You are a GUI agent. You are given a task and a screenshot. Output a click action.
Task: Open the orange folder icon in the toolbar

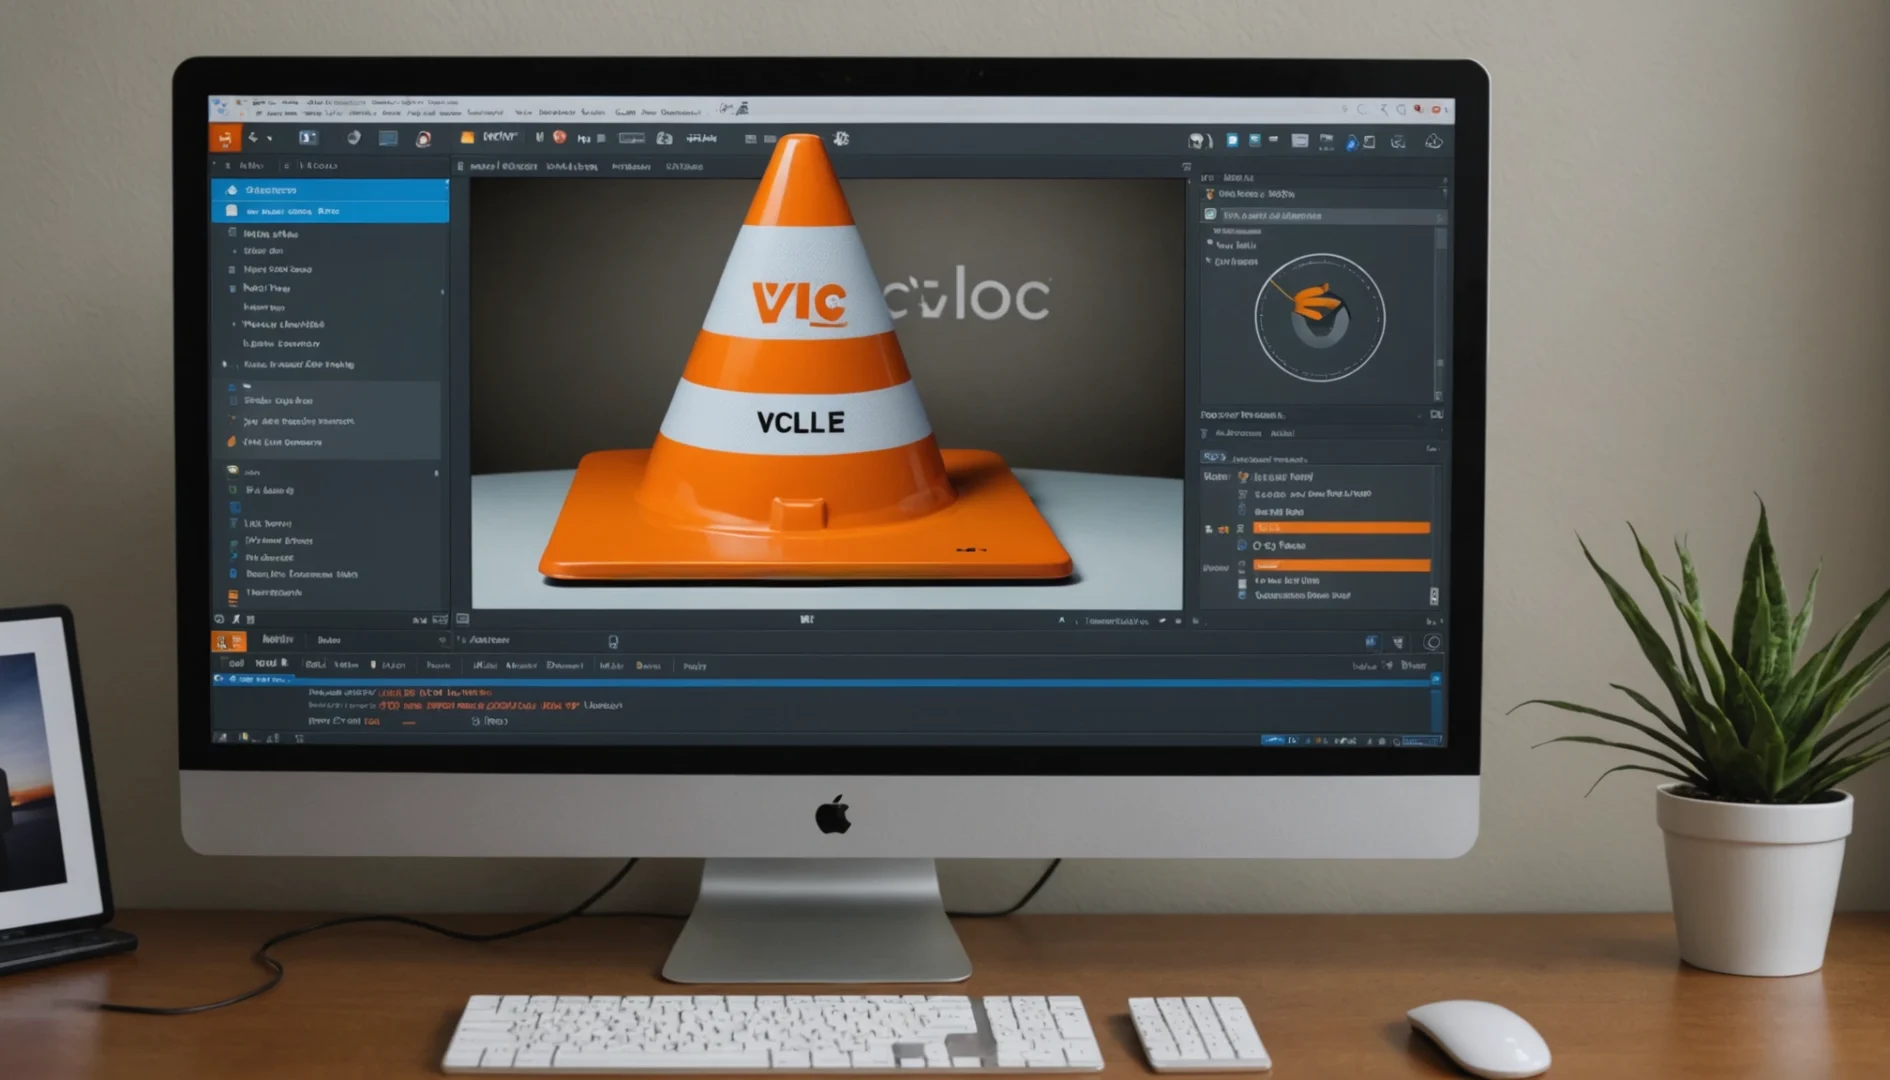(467, 138)
